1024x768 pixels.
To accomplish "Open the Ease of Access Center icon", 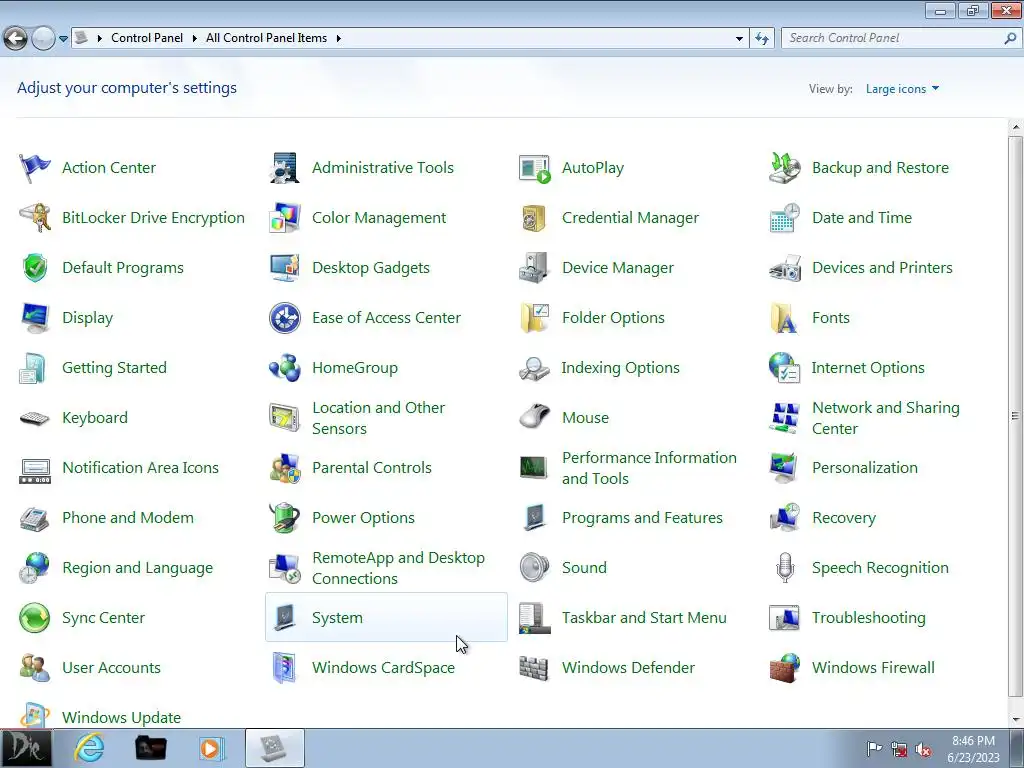I will [x=285, y=318].
